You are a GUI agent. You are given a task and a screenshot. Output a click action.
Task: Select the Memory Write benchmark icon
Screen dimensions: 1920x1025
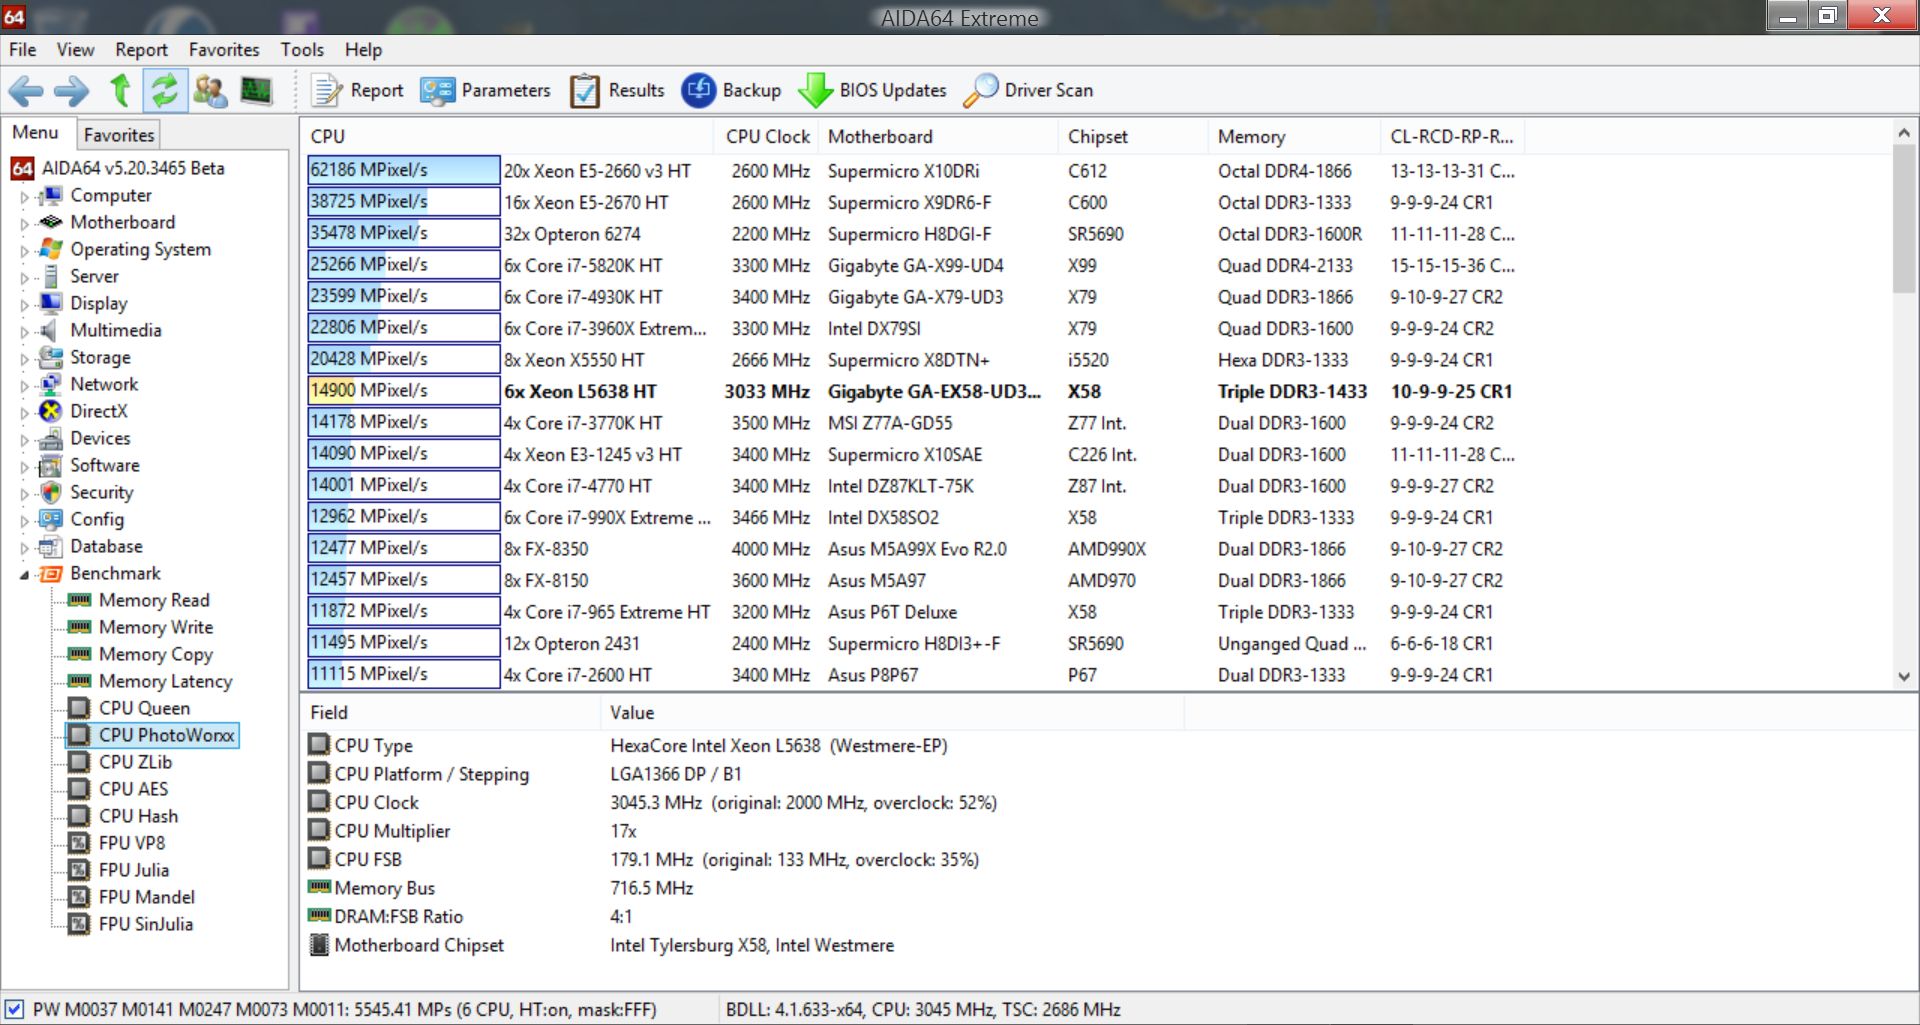[79, 627]
